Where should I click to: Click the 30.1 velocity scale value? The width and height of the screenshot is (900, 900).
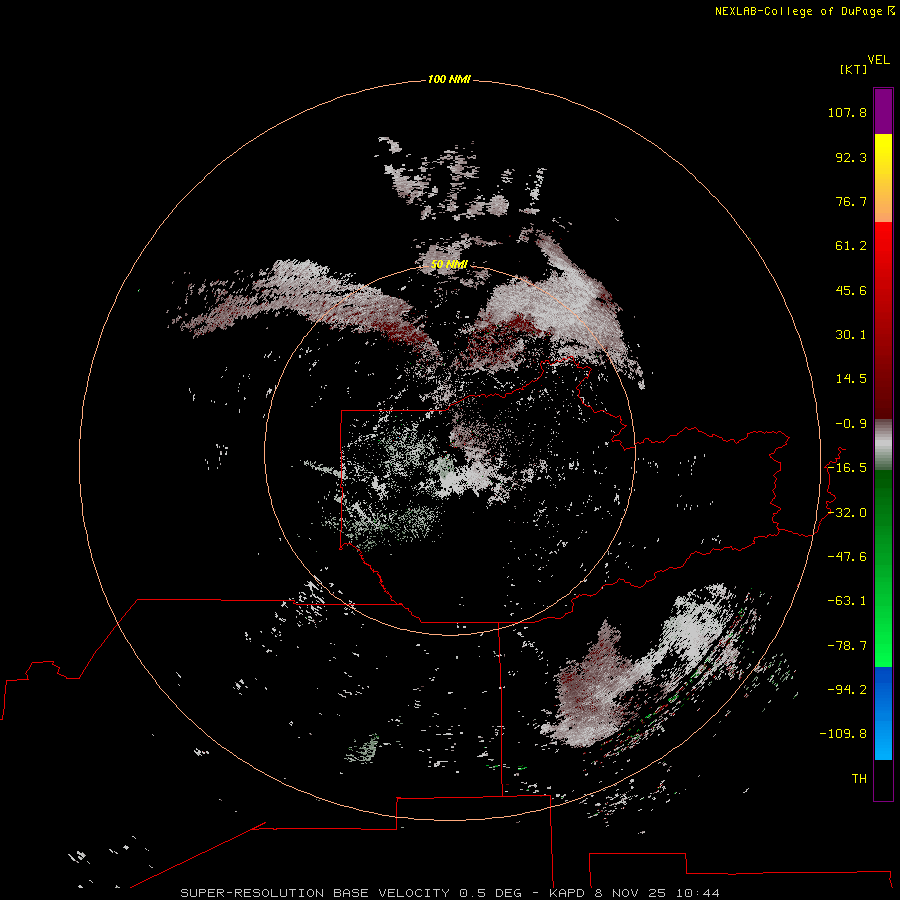(851, 335)
